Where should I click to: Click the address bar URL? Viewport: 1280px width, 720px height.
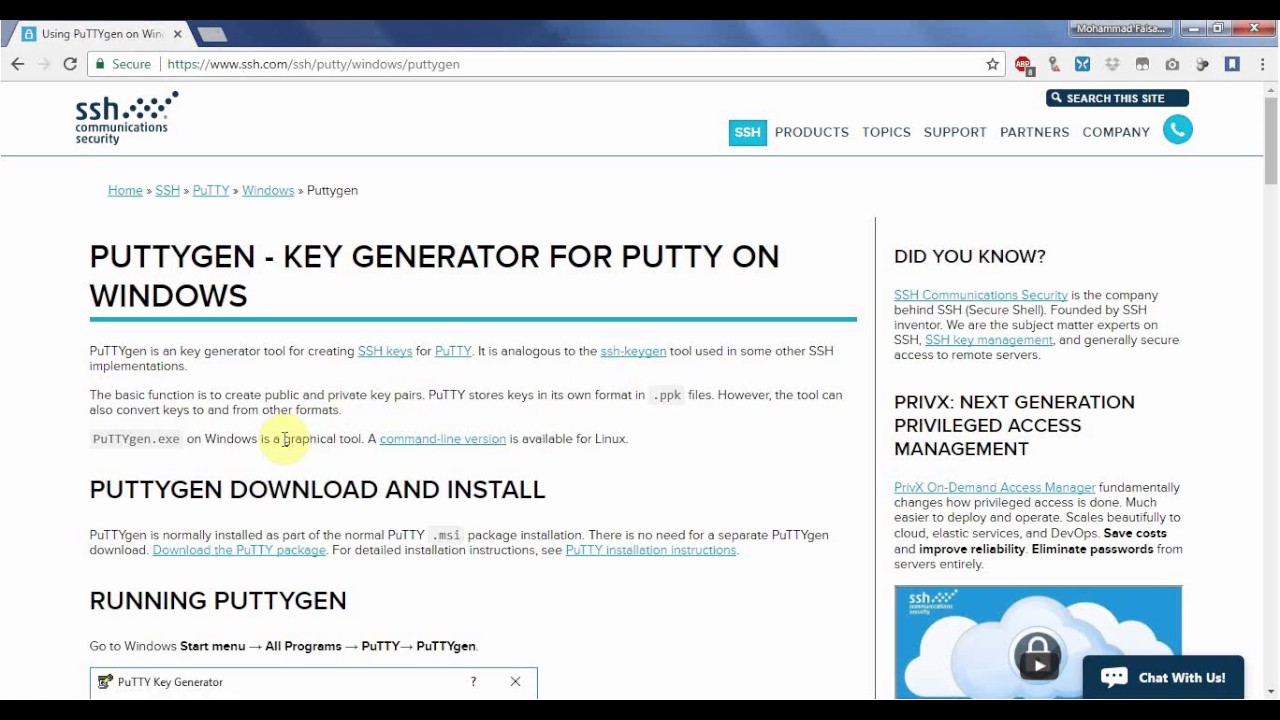[x=314, y=64]
